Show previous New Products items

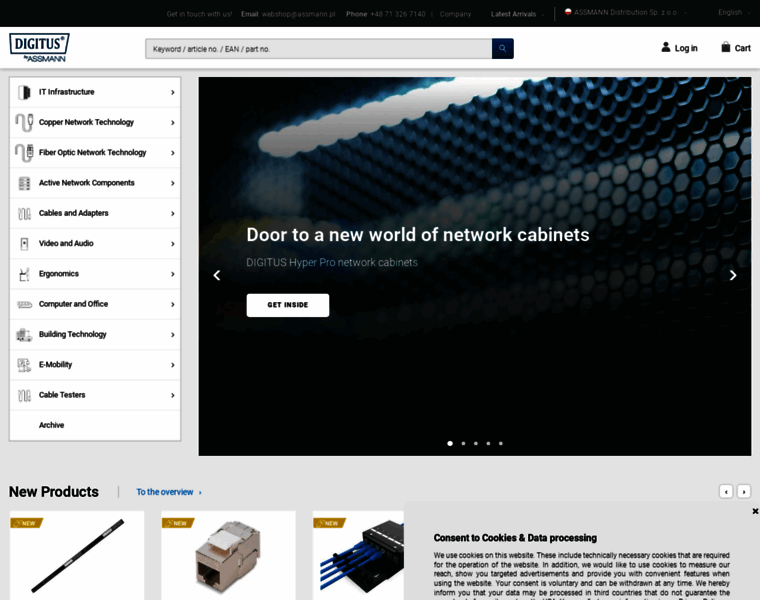tap(726, 491)
